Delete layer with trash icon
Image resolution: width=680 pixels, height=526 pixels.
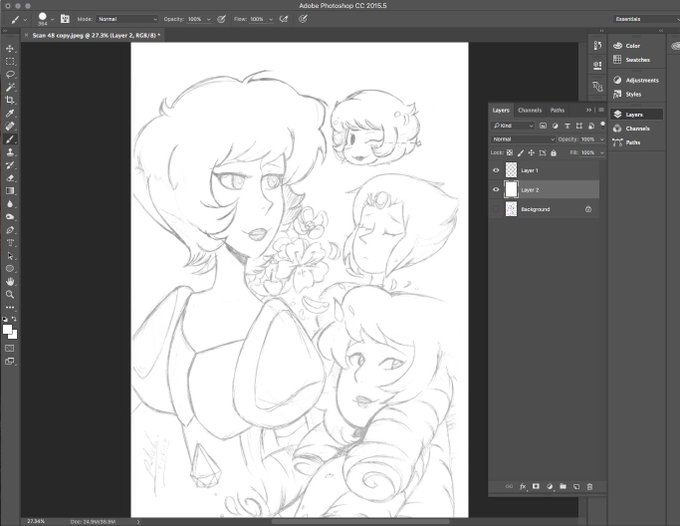(590, 487)
